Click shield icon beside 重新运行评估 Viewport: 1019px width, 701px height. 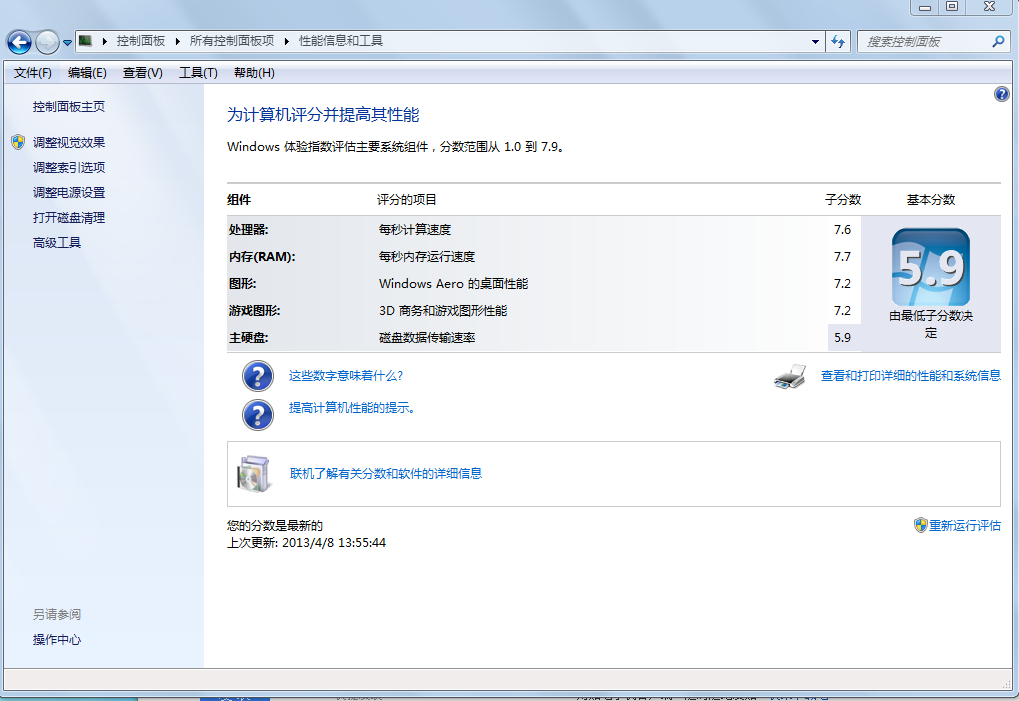920,525
